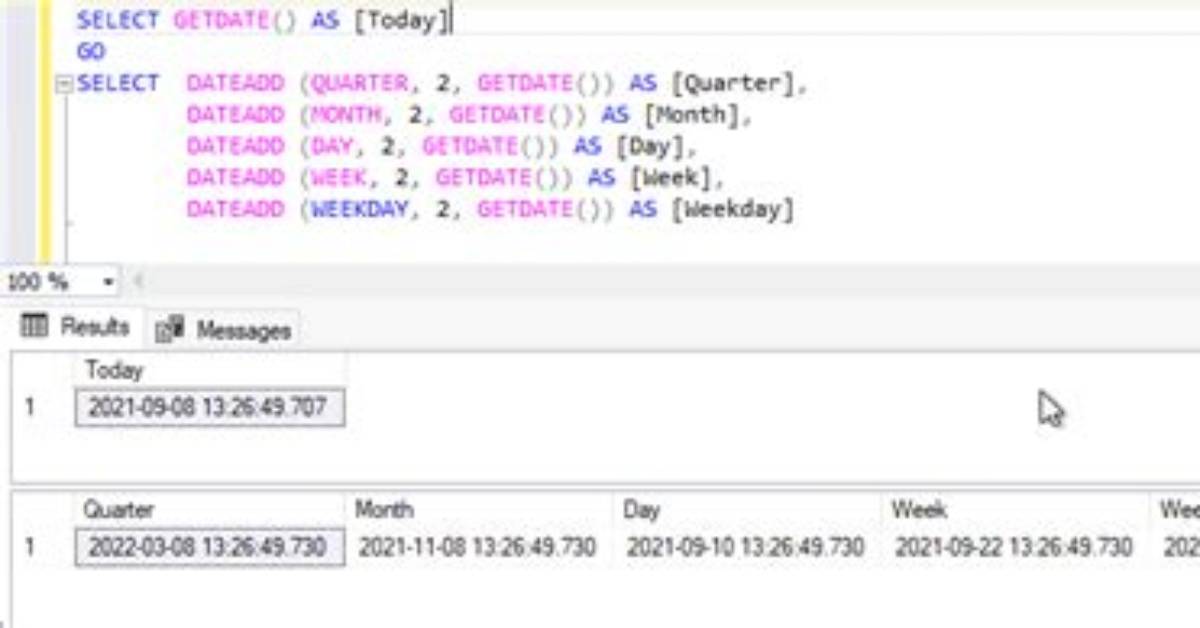This screenshot has height=628, width=1200.
Task: Click the Results tab grid icon
Action: point(34,326)
